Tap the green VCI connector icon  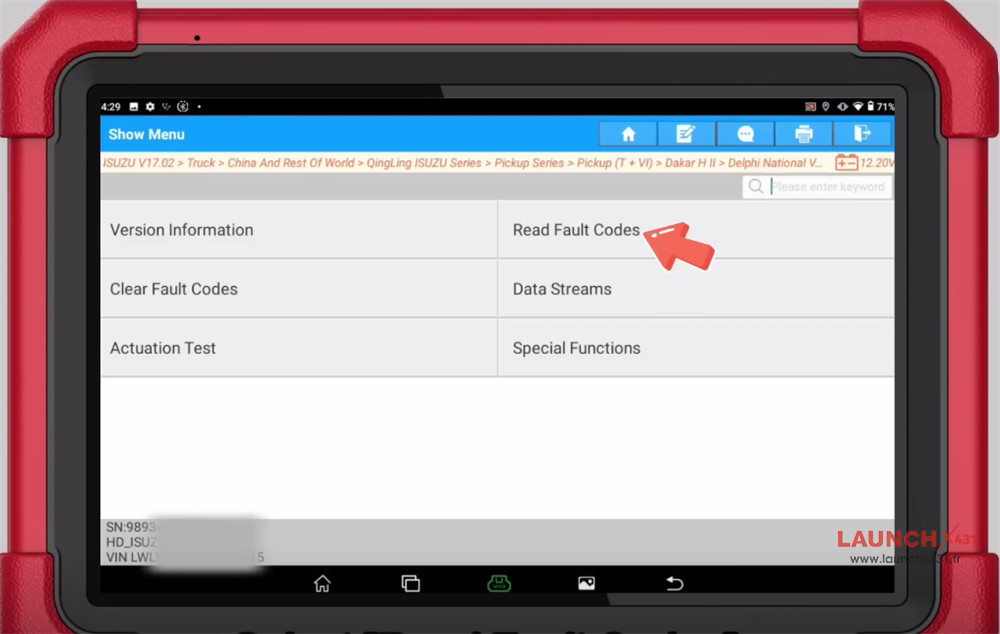[x=499, y=583]
